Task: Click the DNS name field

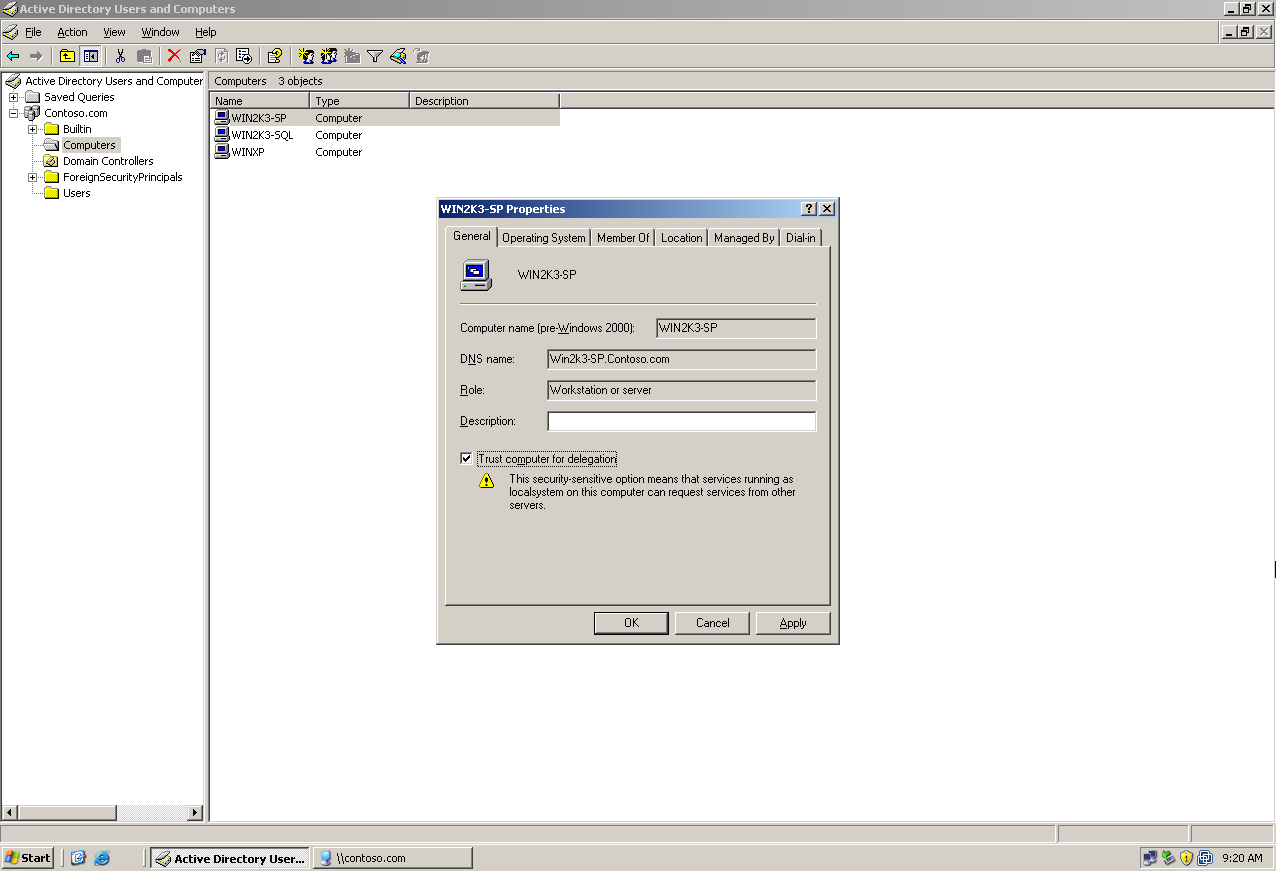Action: (682, 359)
